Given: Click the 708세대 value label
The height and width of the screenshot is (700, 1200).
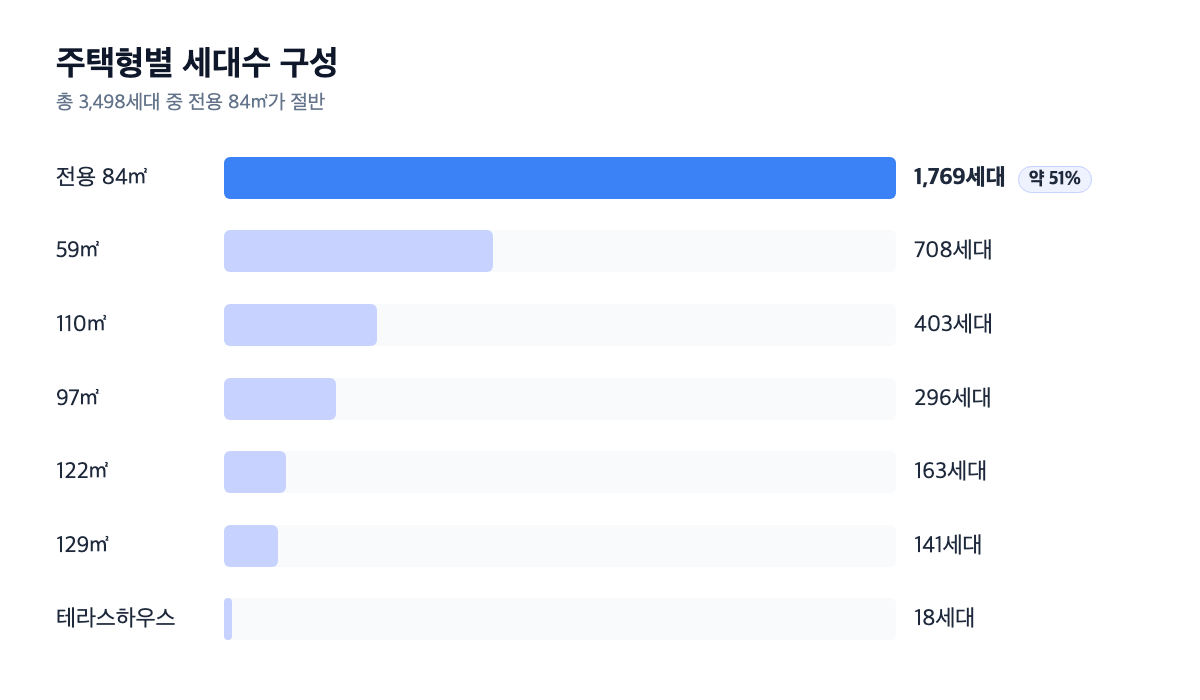Looking at the screenshot, I should point(953,251).
